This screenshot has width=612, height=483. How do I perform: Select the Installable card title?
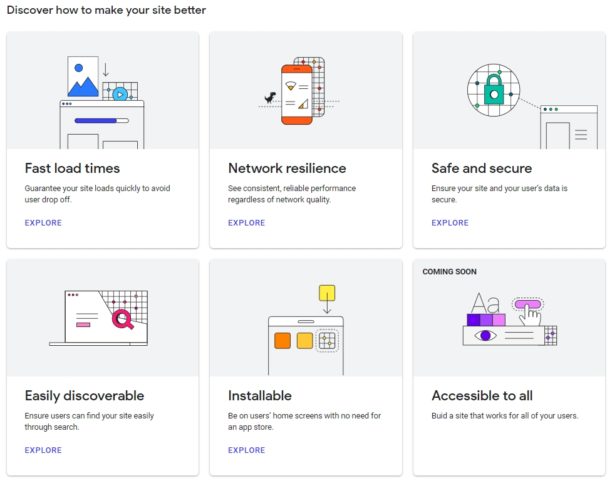tap(260, 396)
